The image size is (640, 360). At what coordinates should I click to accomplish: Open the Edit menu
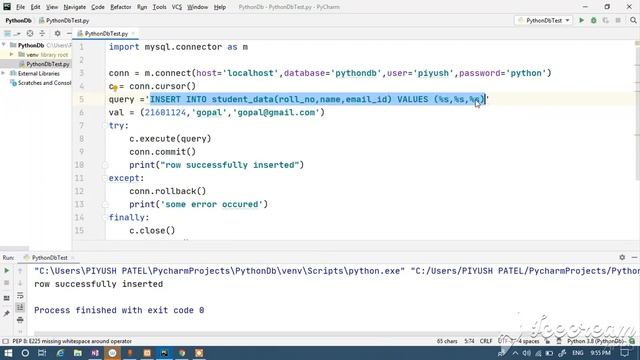pos(36,7)
